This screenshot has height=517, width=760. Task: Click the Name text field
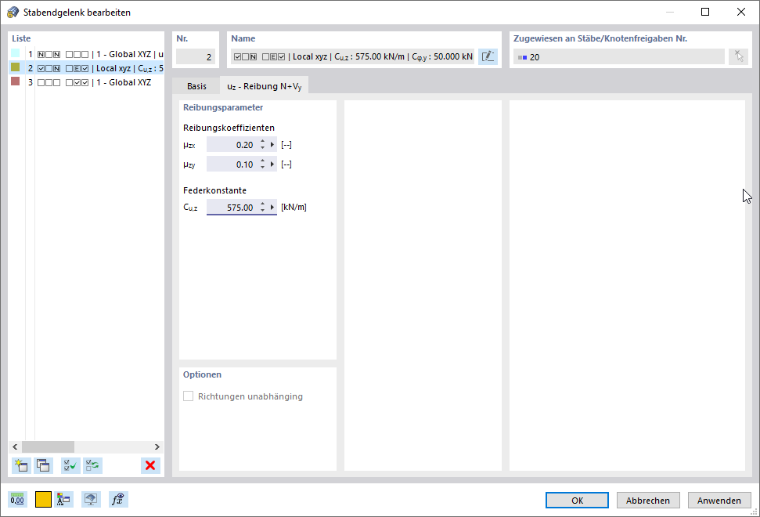click(x=352, y=57)
